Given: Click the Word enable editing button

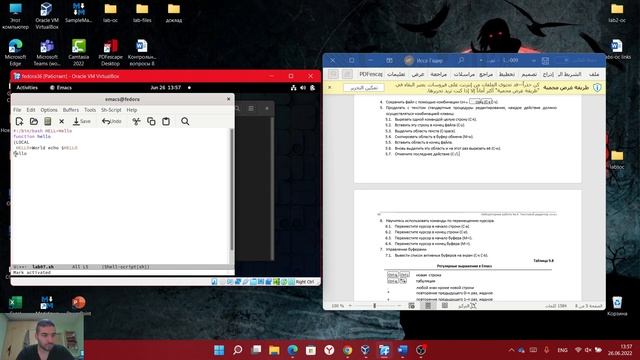Looking at the screenshot, I should point(363,88).
